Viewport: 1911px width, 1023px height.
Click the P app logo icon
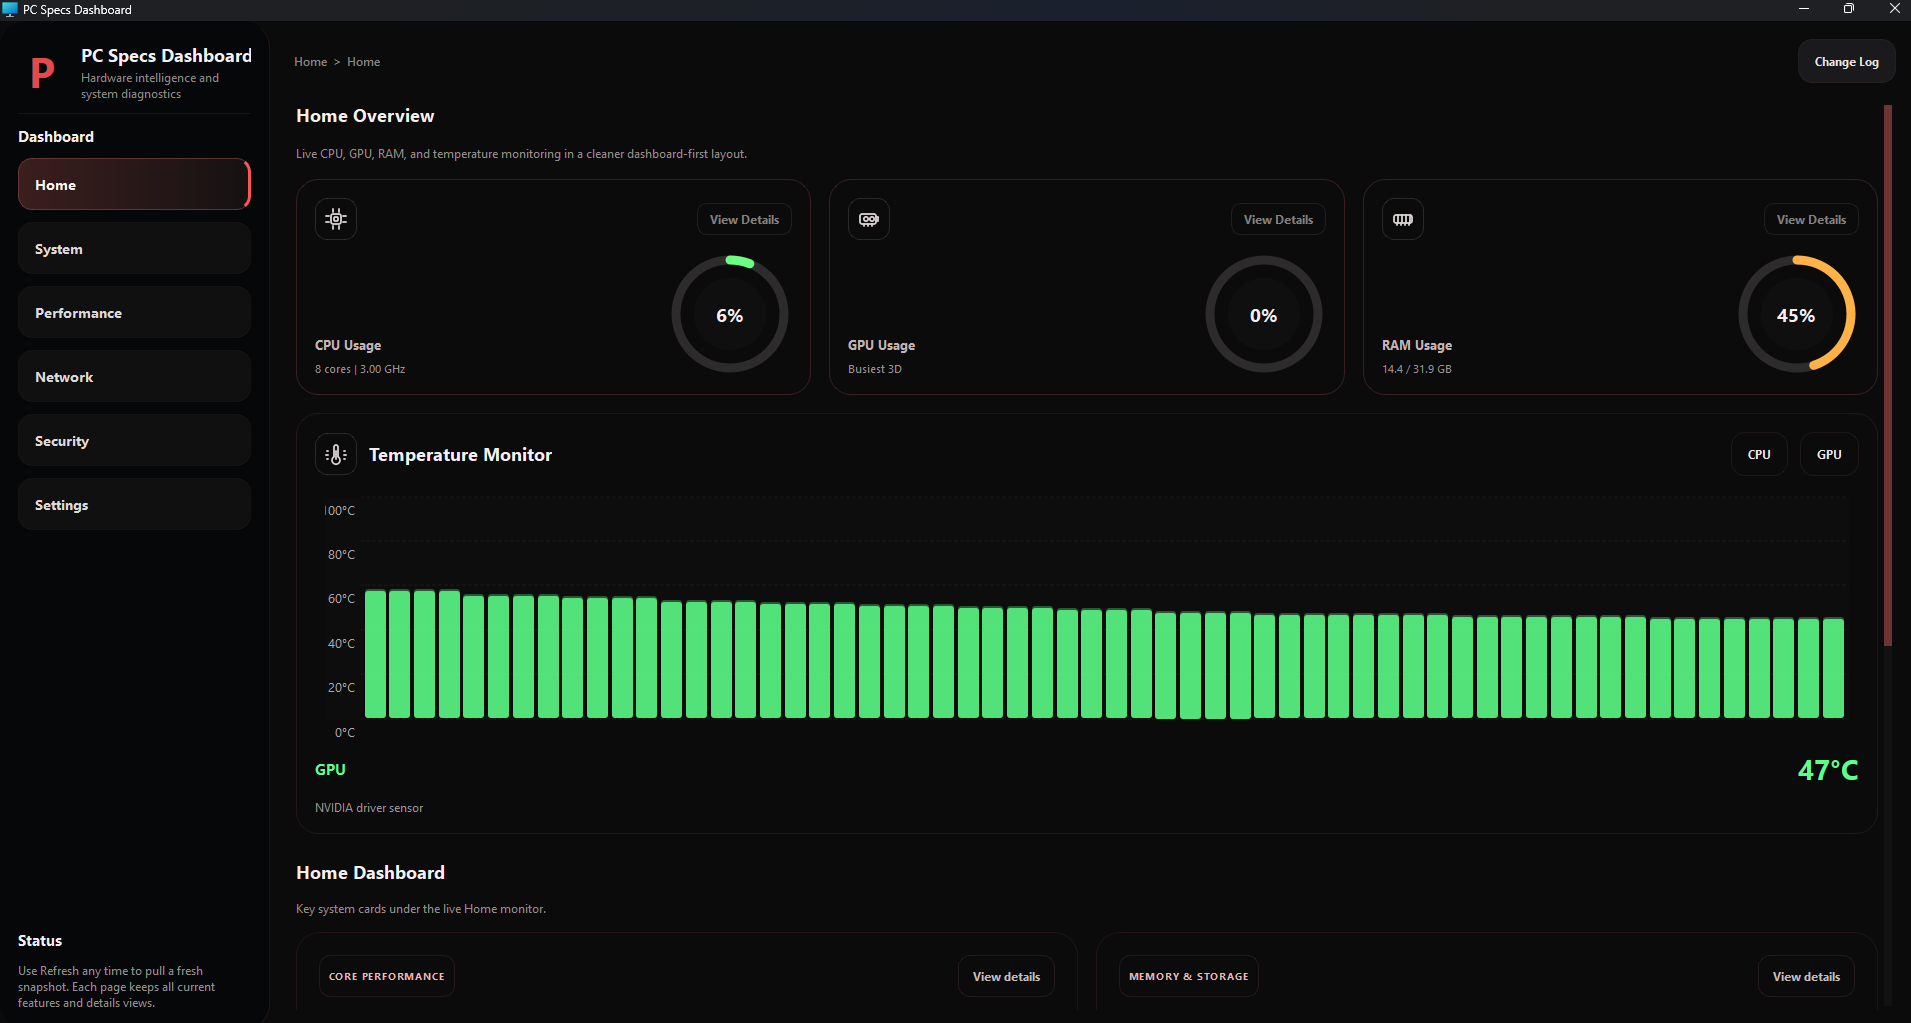coord(42,71)
